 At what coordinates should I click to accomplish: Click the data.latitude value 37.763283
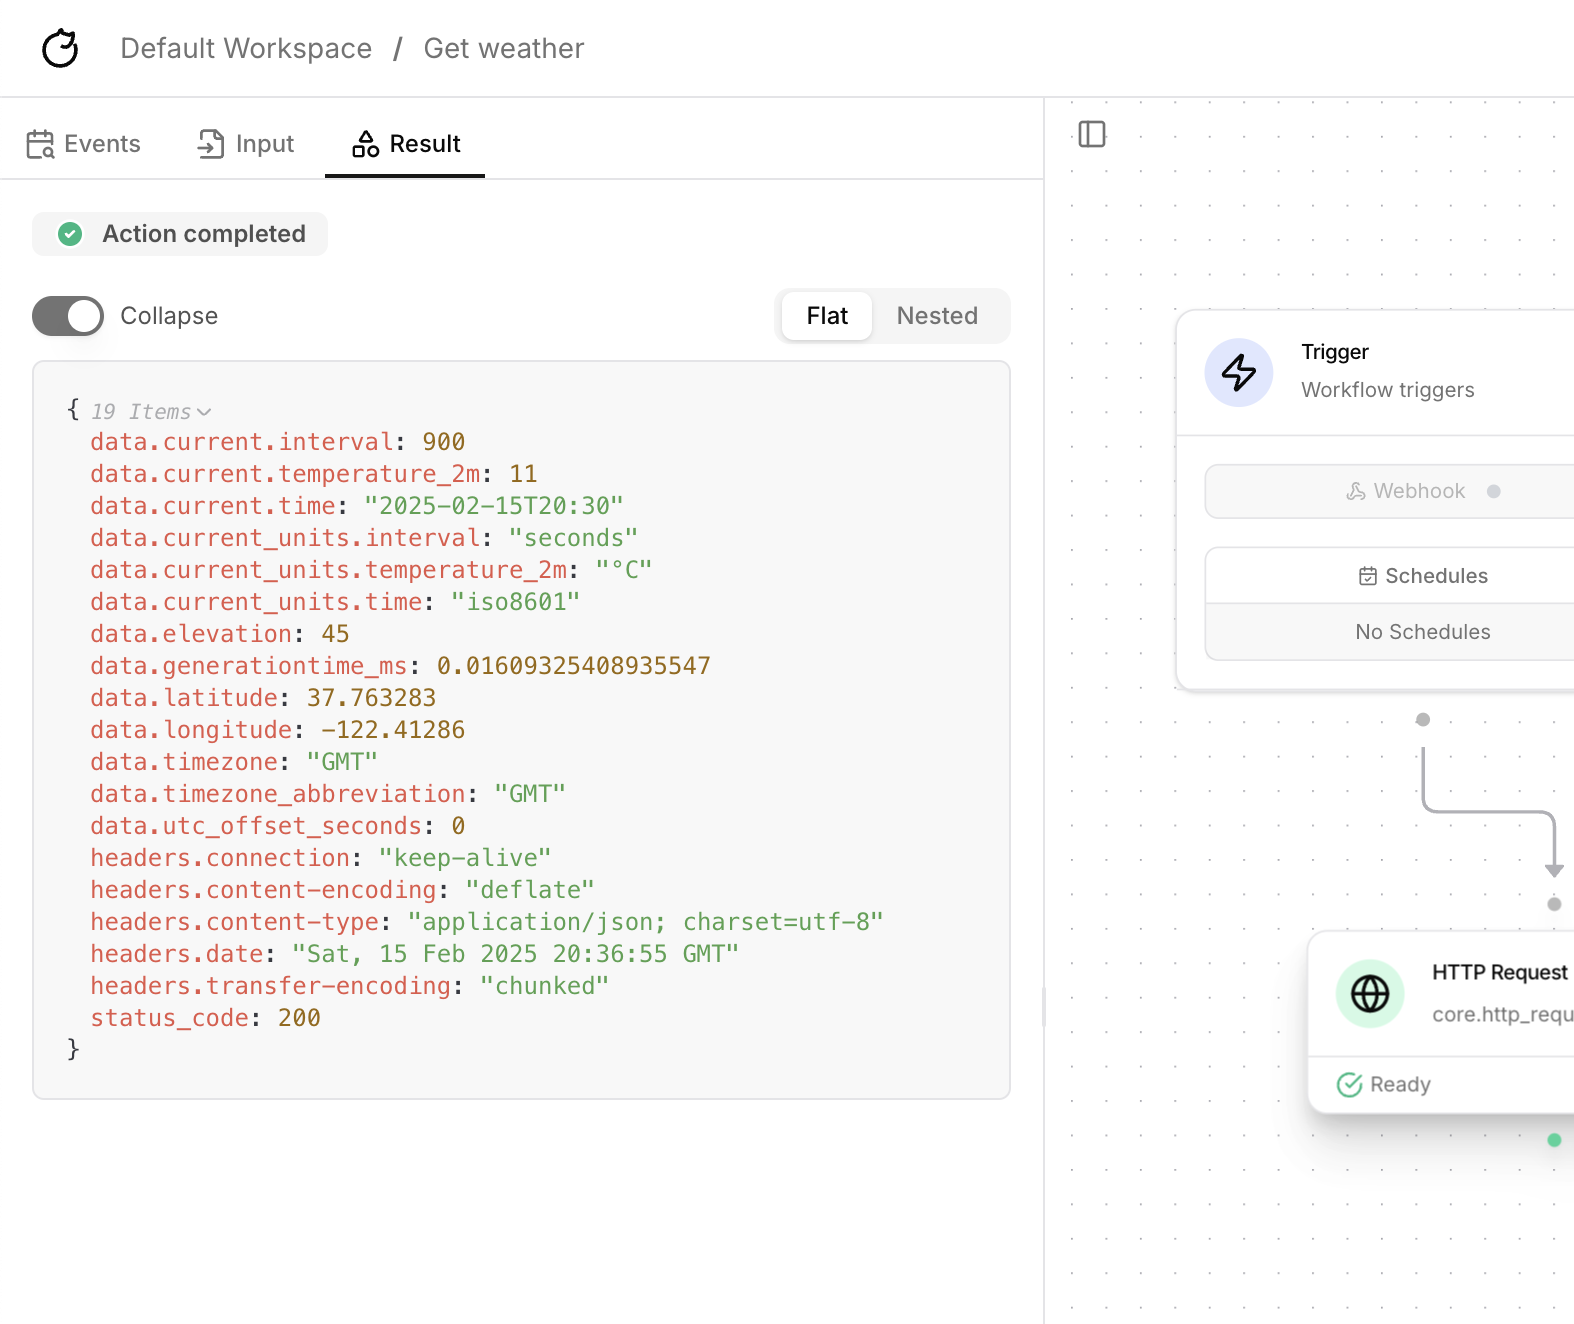[371, 698]
